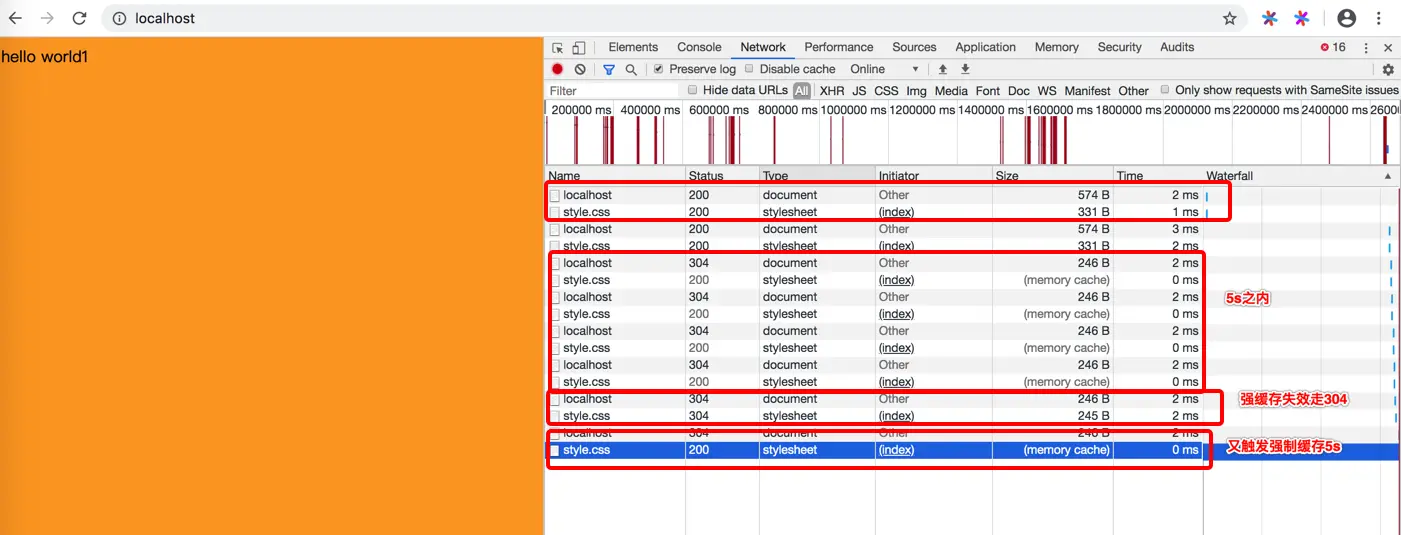Import HAR file with upload arrow
This screenshot has height=535, width=1402.
click(x=942, y=69)
